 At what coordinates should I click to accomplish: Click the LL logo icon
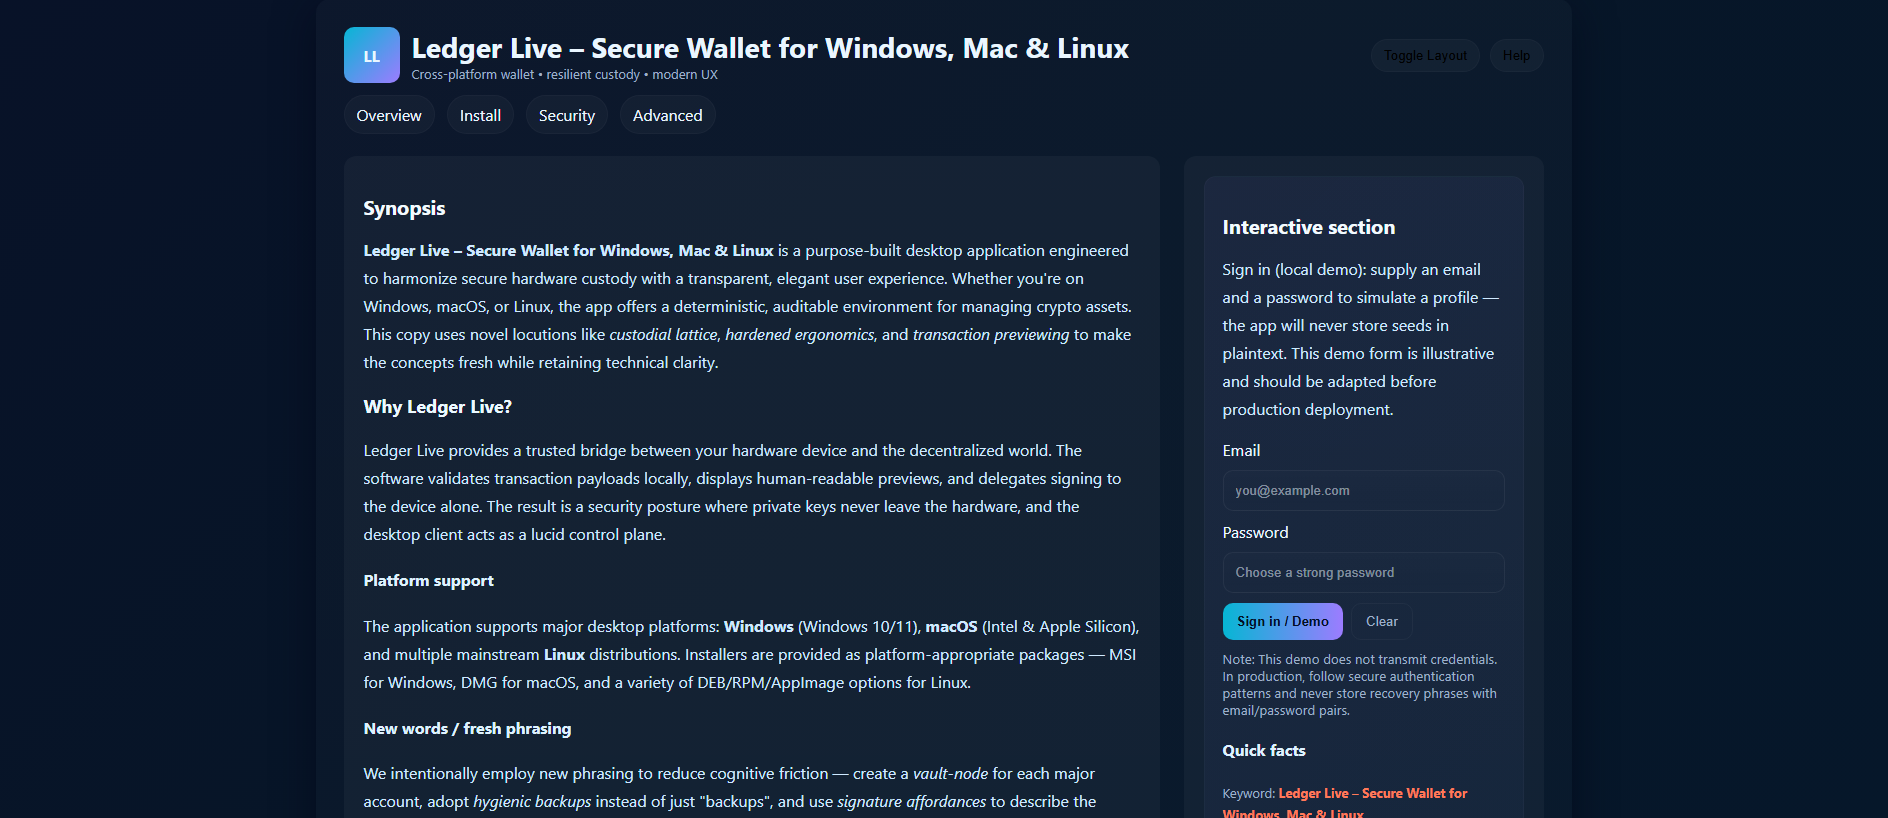tap(372, 55)
